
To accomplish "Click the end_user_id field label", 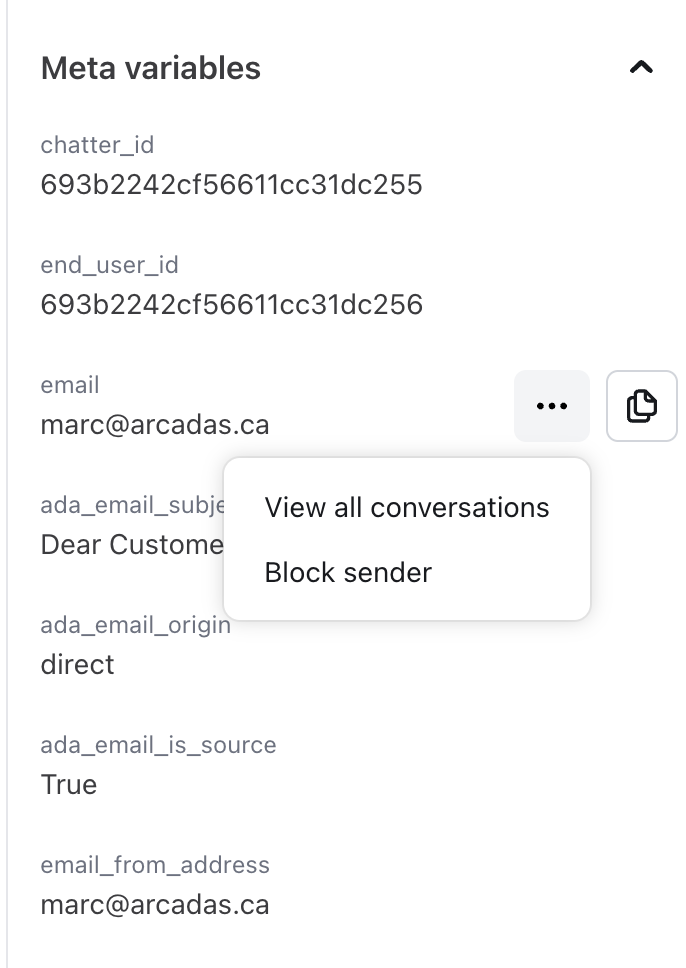I will (109, 265).
